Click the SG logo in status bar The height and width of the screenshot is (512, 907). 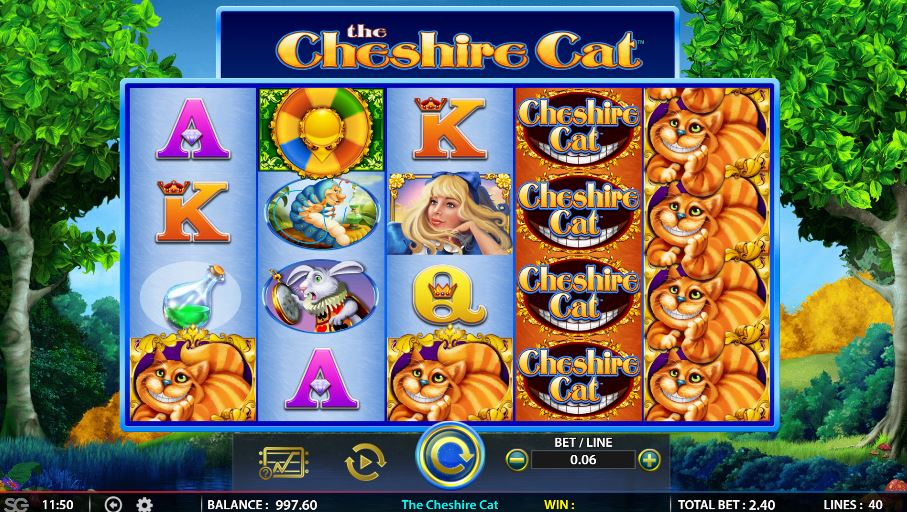[14, 504]
